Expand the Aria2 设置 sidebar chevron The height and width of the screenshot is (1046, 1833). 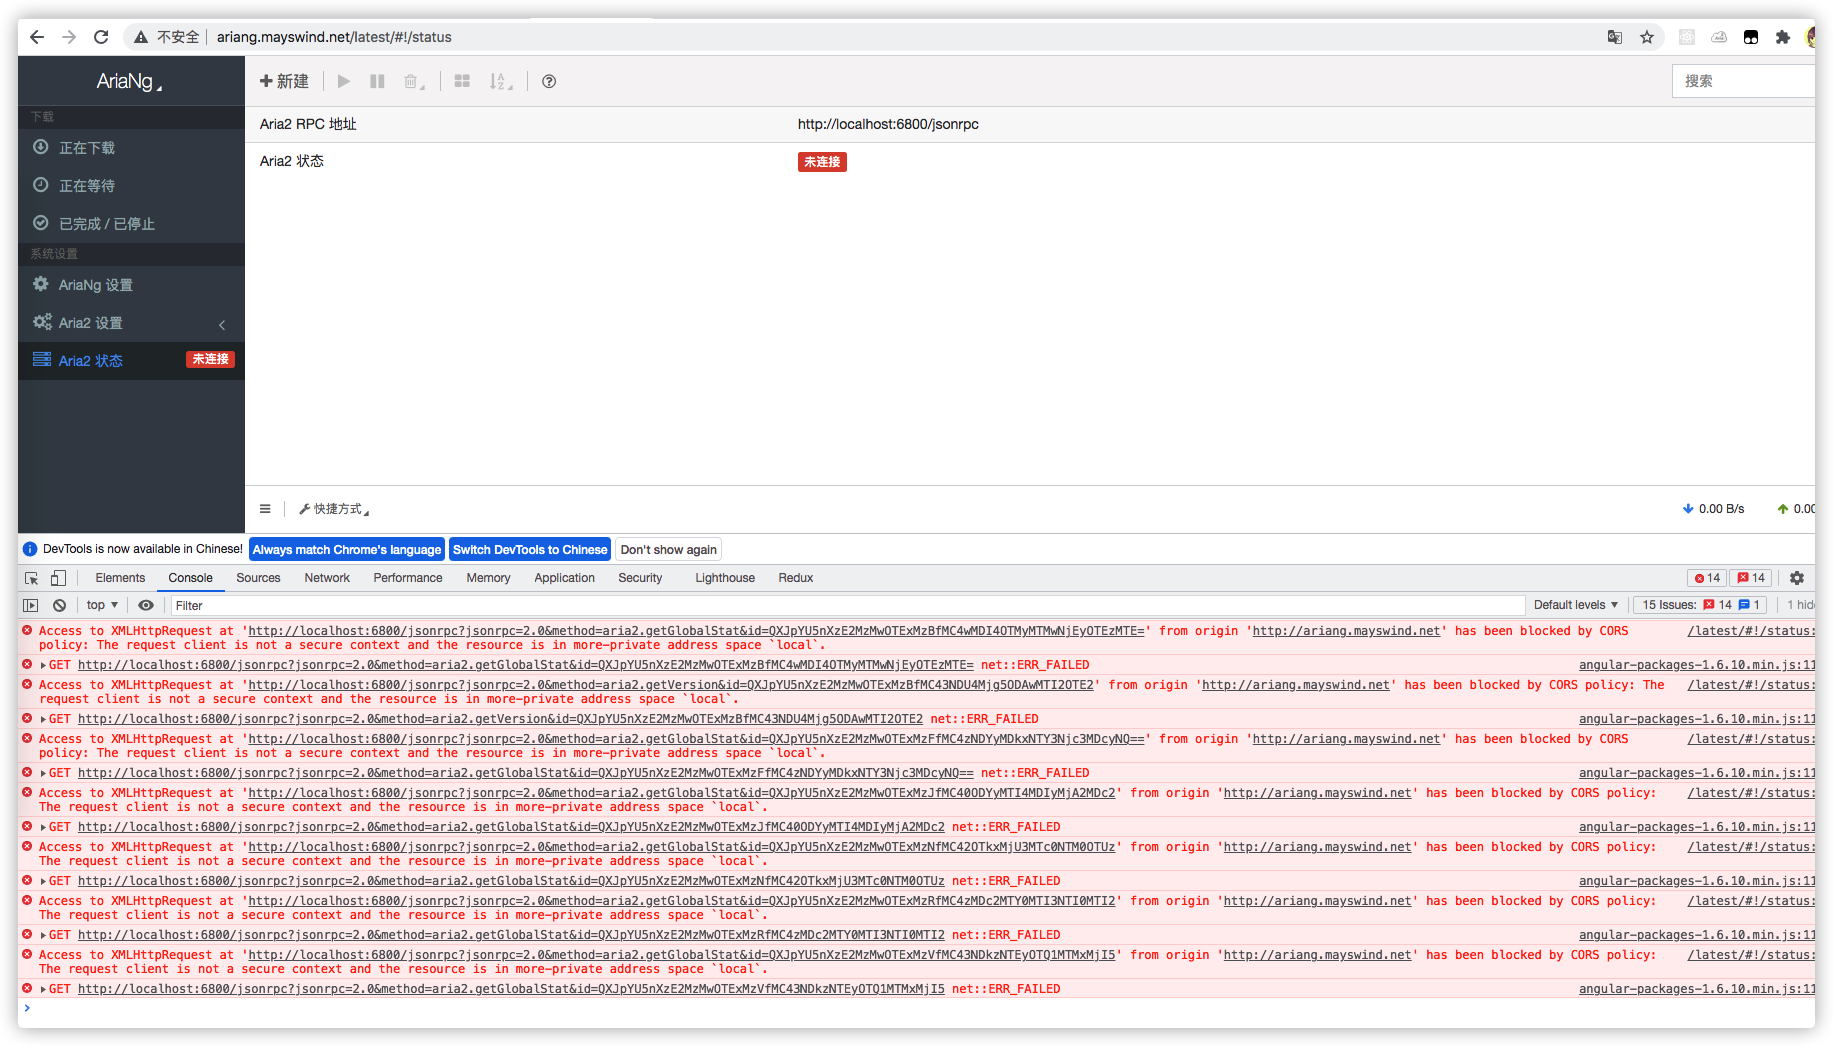click(222, 324)
